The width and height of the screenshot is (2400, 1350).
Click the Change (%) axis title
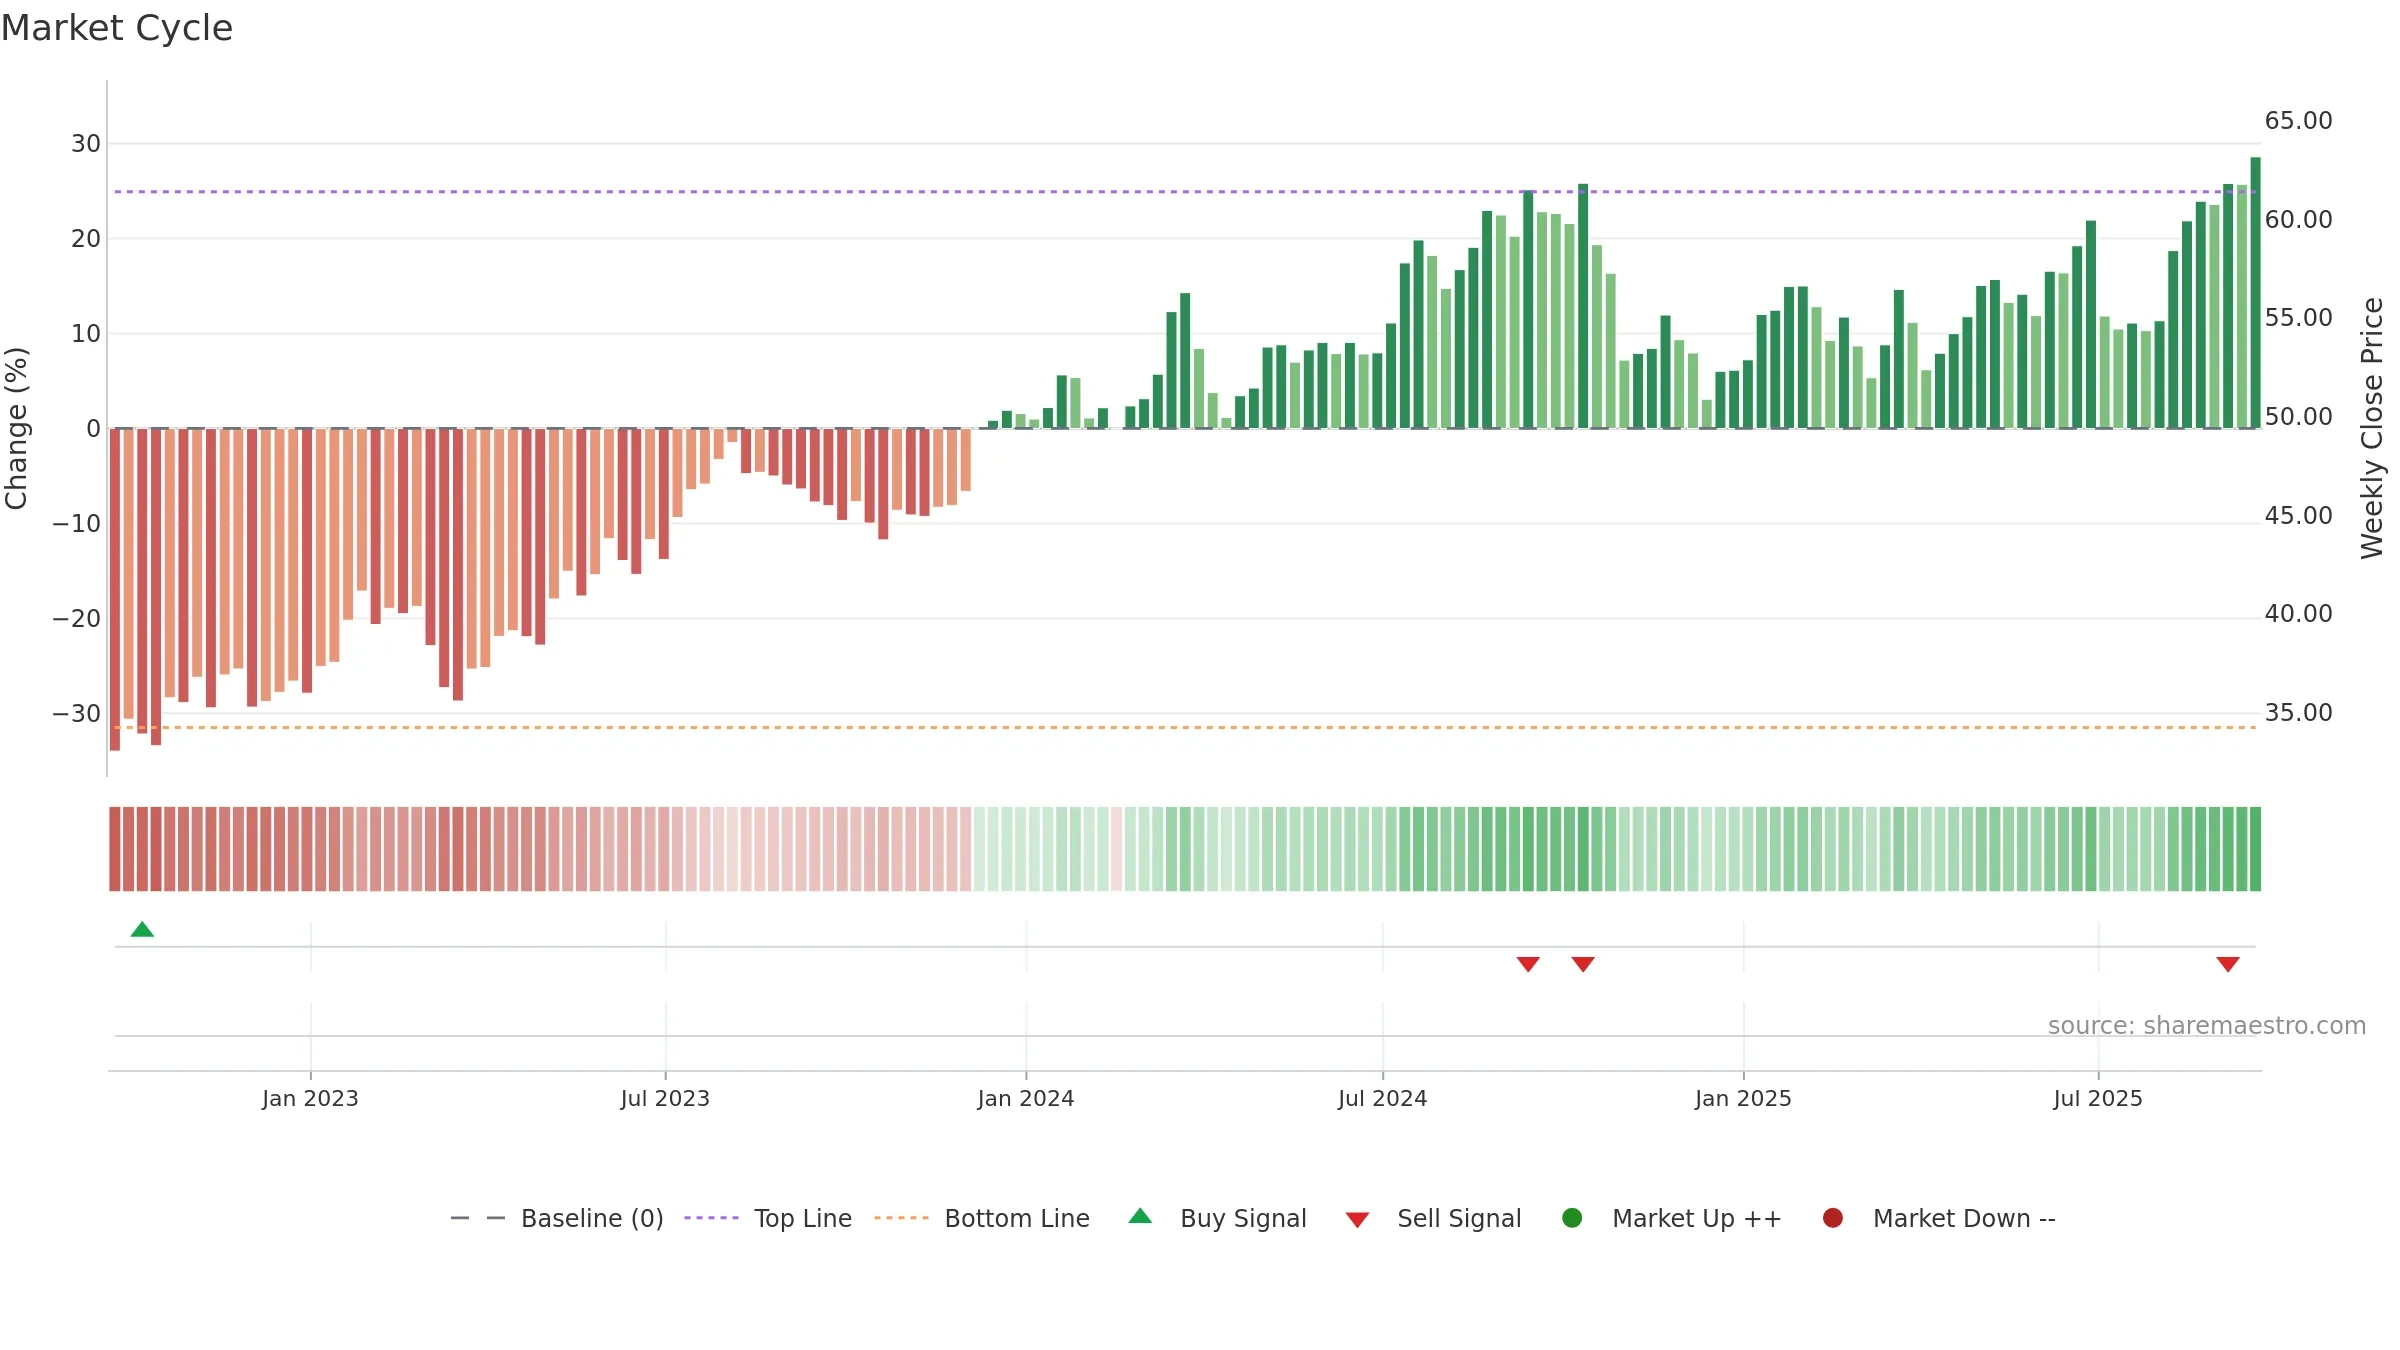16,428
